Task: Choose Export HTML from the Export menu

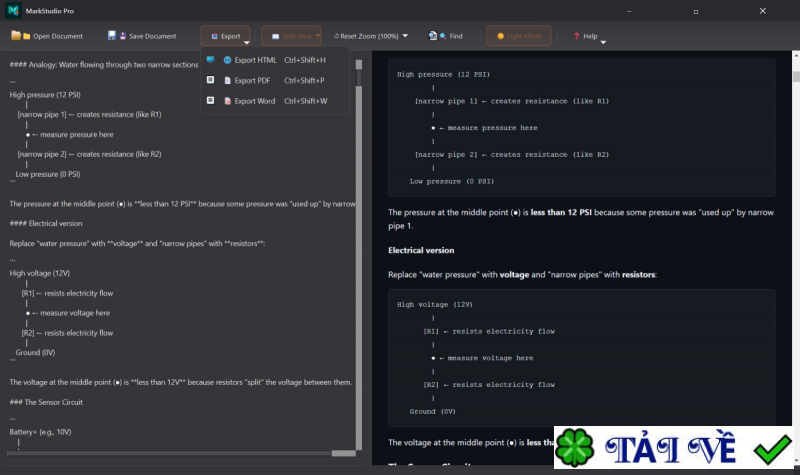Action: coord(255,60)
